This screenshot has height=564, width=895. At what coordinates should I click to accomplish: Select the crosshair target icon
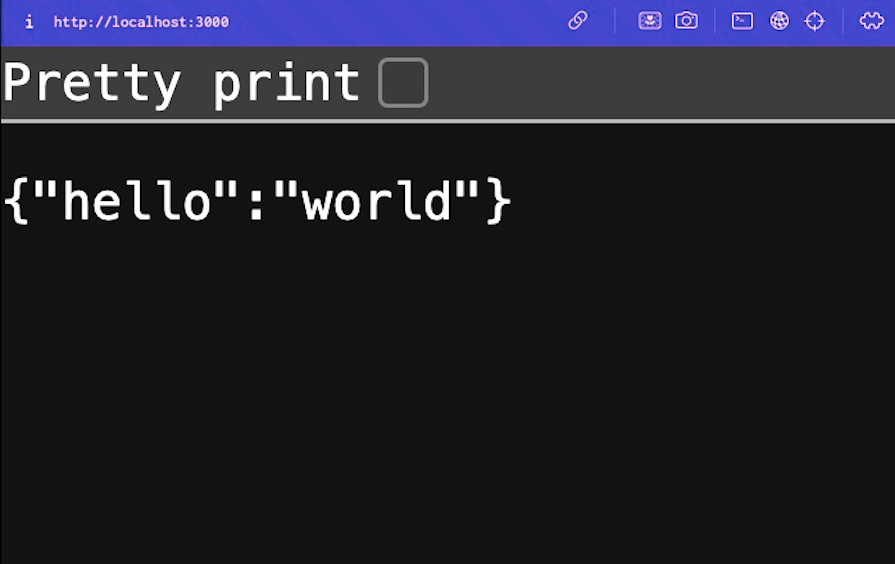(815, 21)
